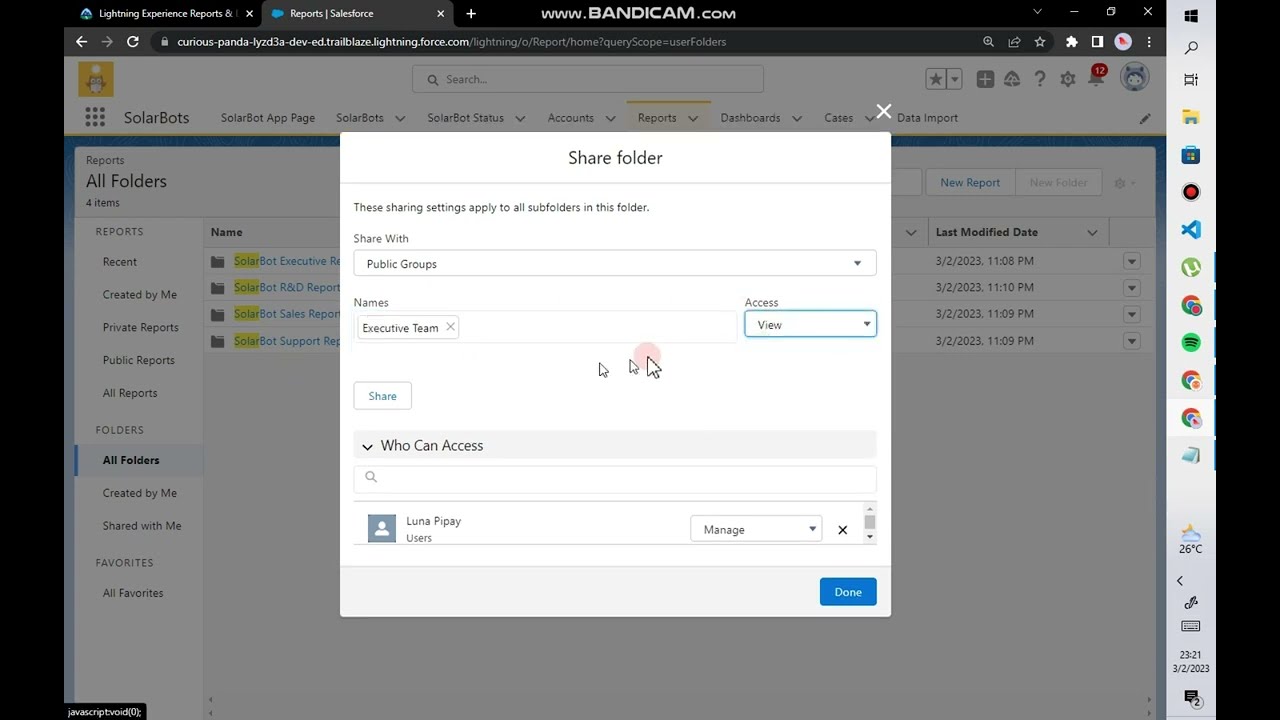This screenshot has height=720, width=1280.
Task: Open Salesforce Help question mark
Action: point(1040,79)
